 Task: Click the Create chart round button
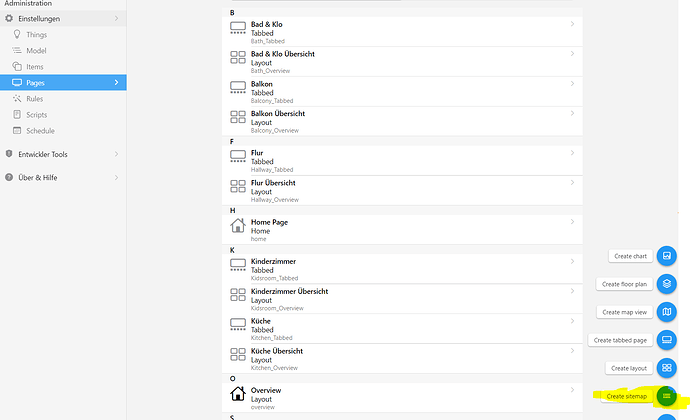[667, 256]
